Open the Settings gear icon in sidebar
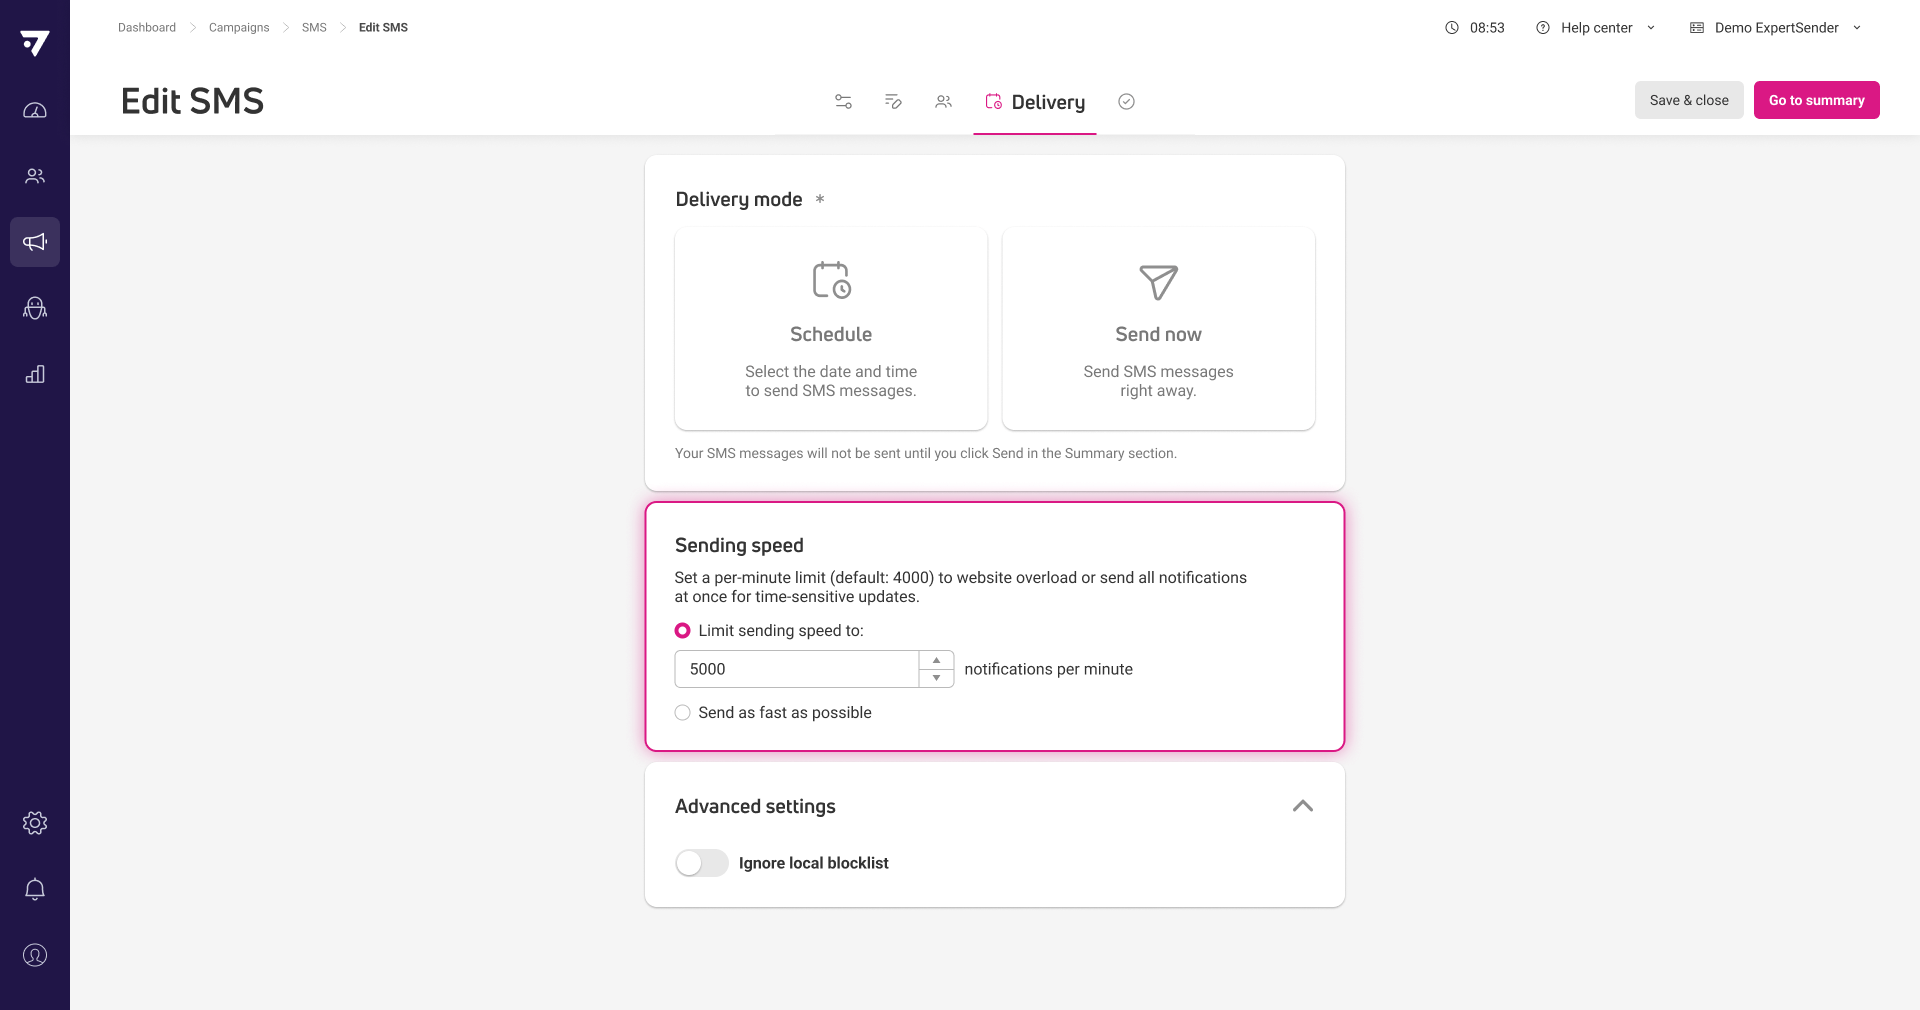 pos(35,823)
